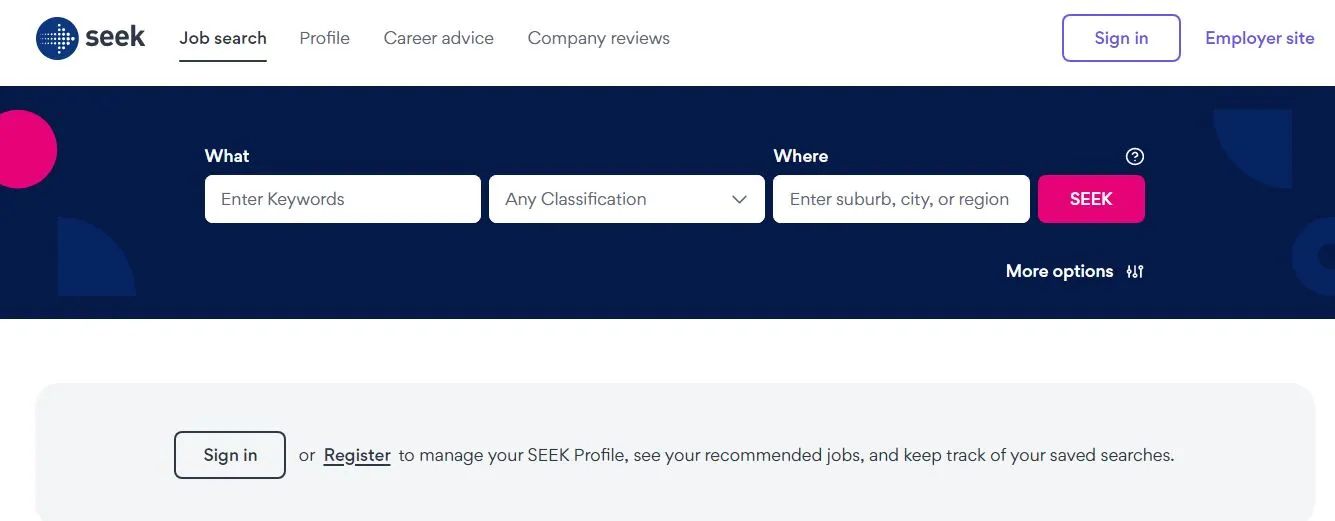Screen dimensions: 1335x521
Task: Click the More options sliders icon
Action: pyautogui.click(x=1135, y=271)
